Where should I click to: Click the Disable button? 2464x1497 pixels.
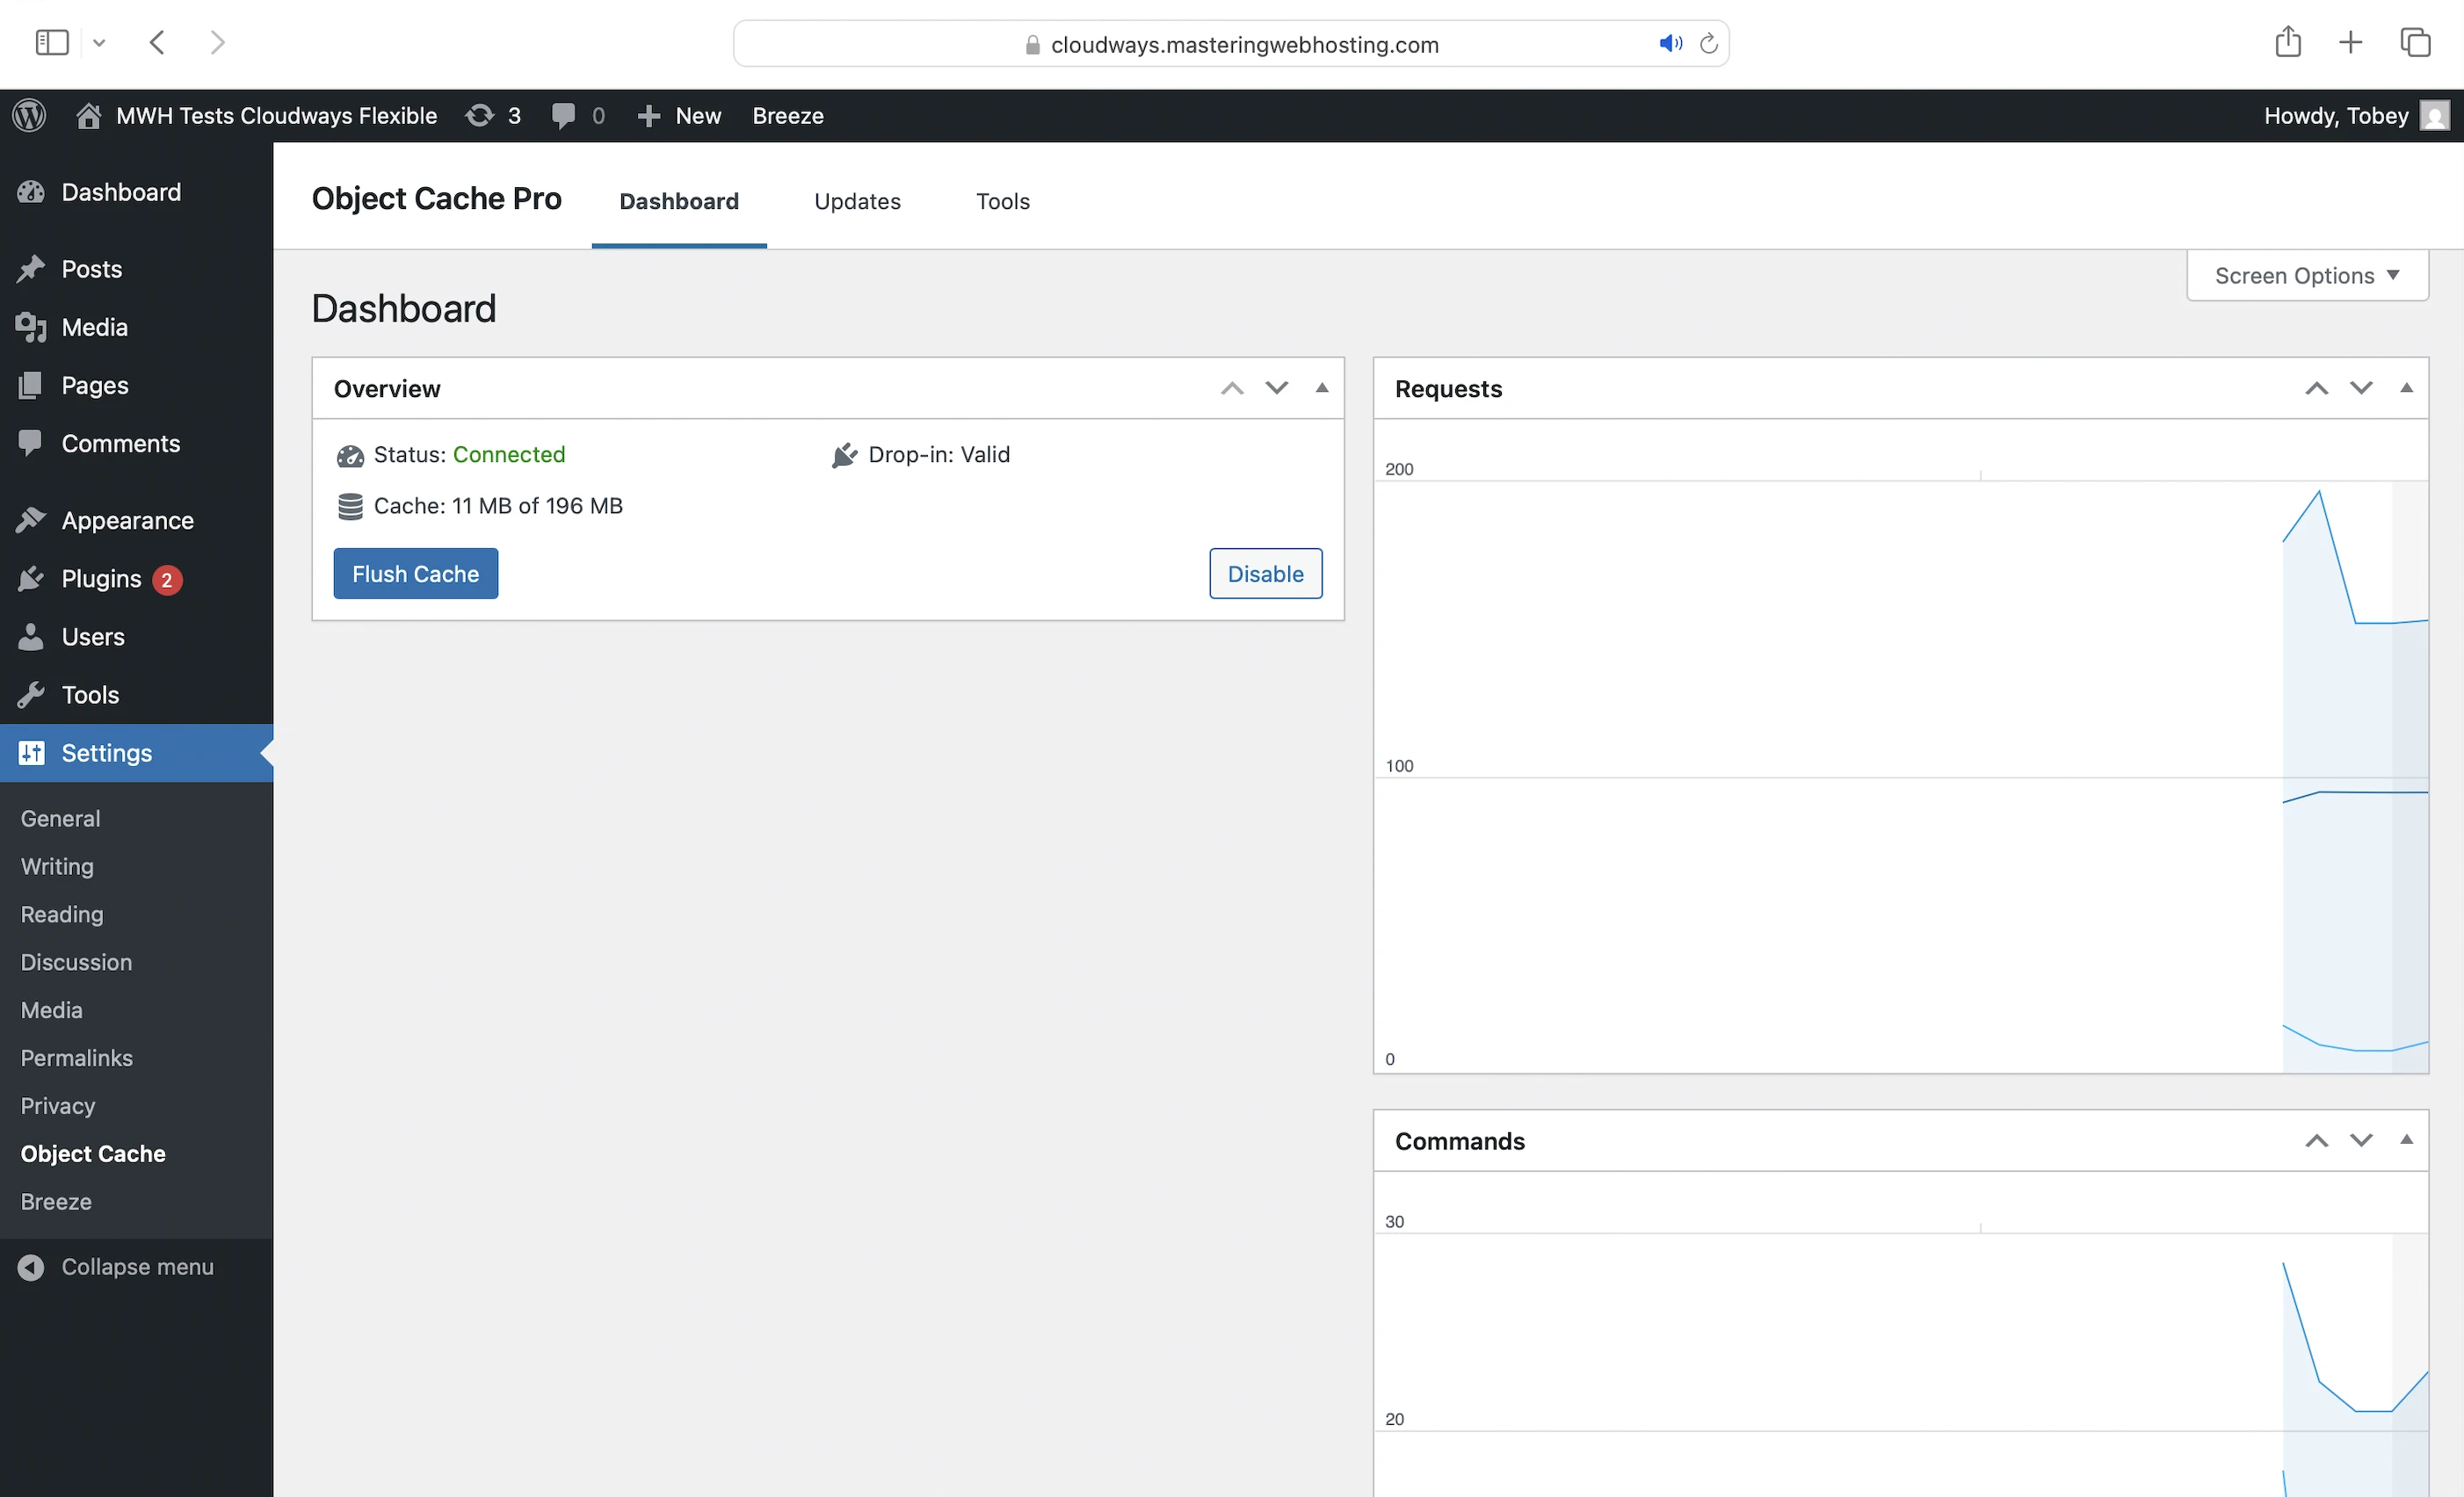click(x=1264, y=574)
